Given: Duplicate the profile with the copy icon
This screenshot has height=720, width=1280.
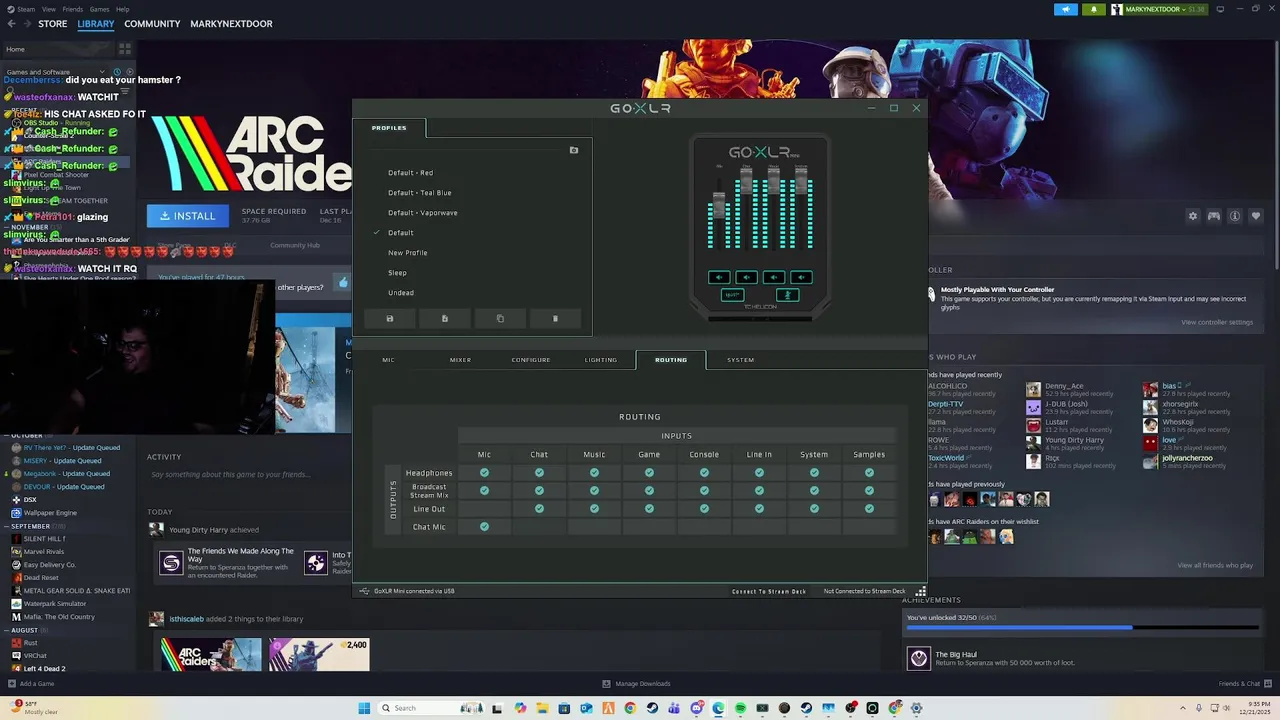Looking at the screenshot, I should tap(500, 319).
